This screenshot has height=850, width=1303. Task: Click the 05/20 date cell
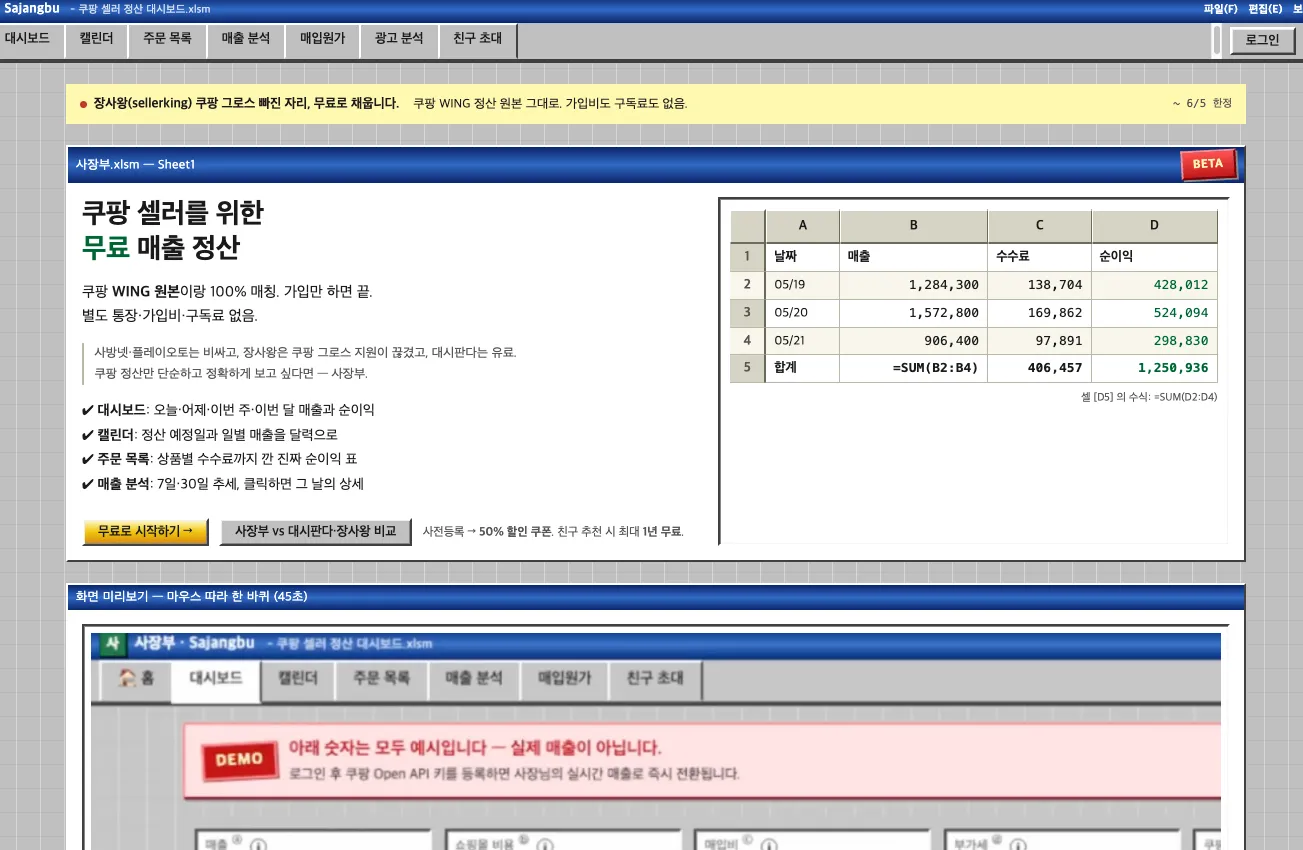click(802, 312)
